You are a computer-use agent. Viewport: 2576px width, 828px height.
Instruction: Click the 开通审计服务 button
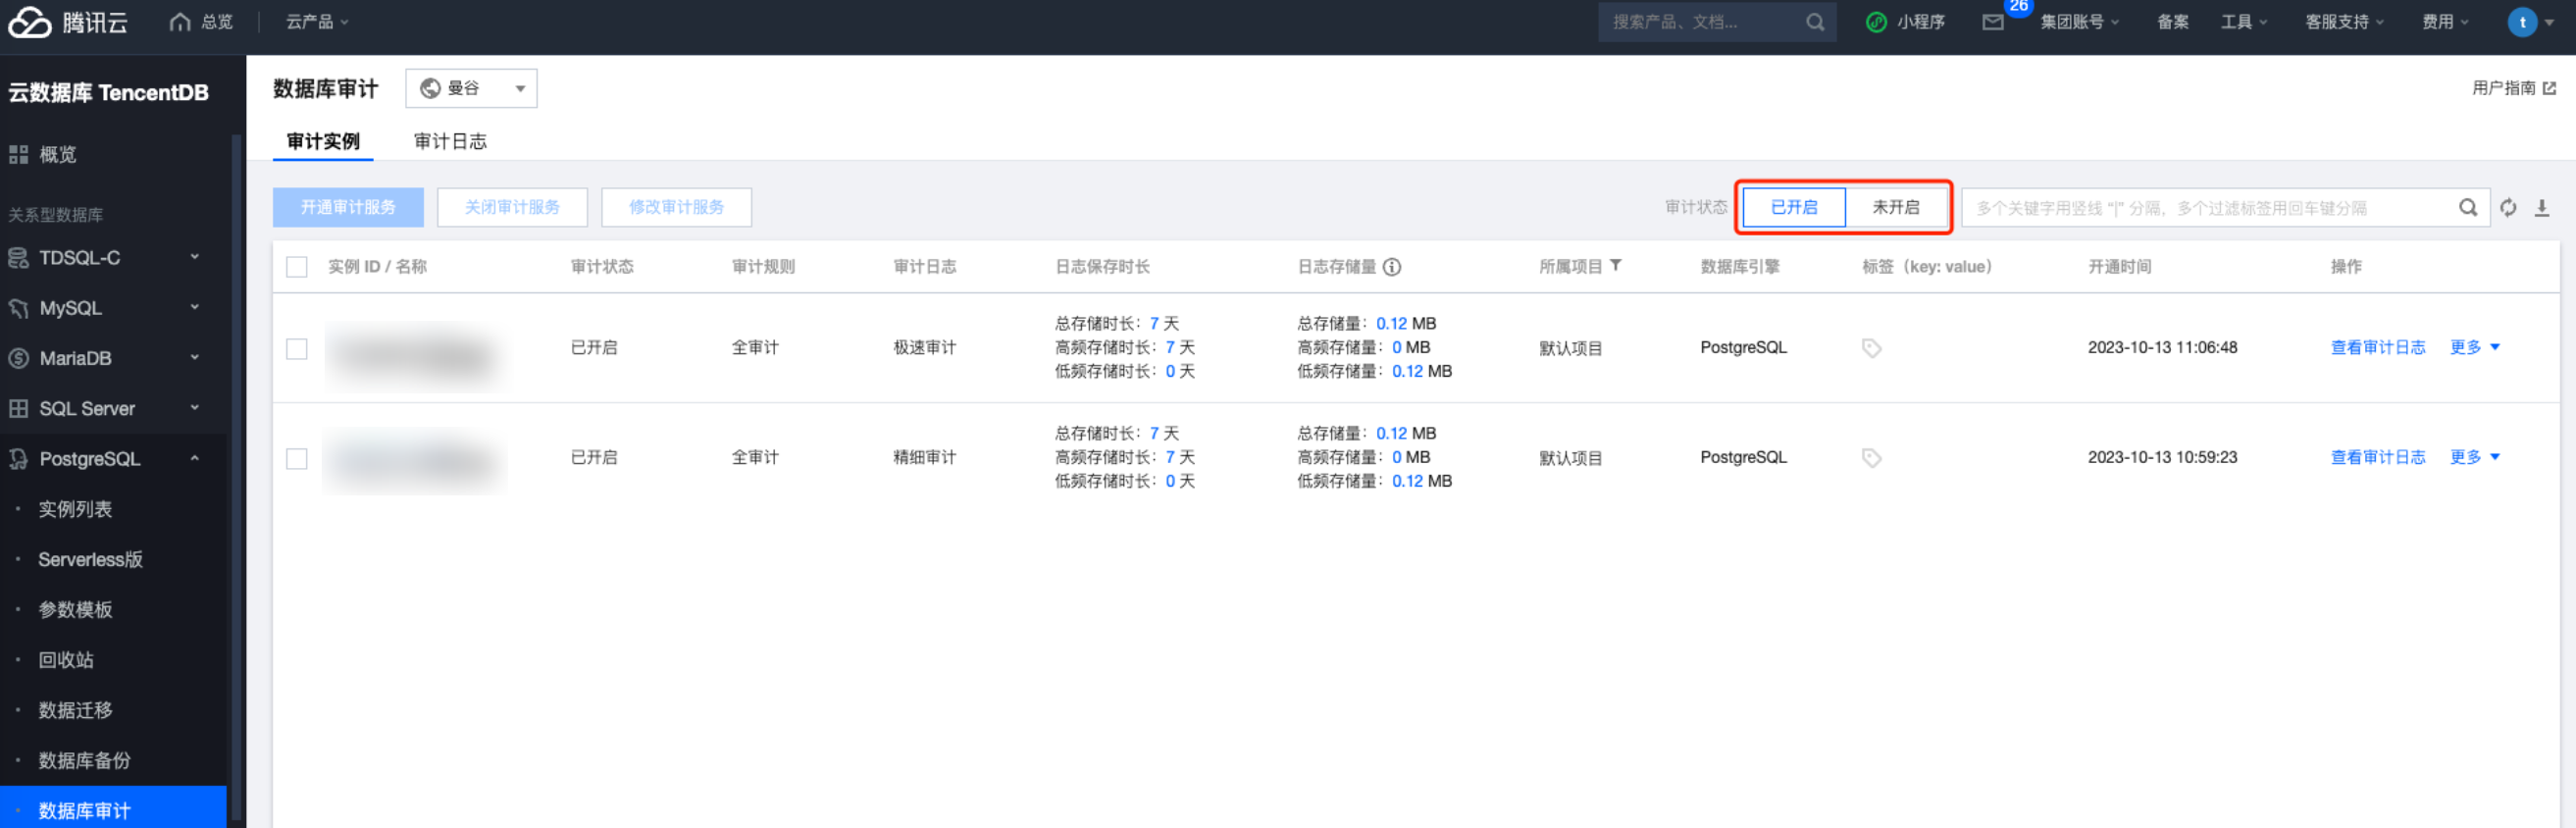click(348, 207)
